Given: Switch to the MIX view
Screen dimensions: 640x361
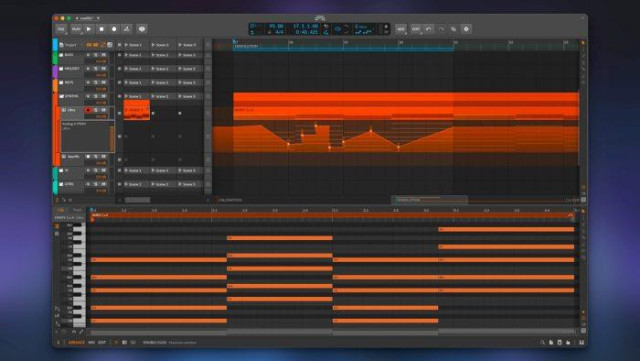Looking at the screenshot, I should click(x=91, y=343).
